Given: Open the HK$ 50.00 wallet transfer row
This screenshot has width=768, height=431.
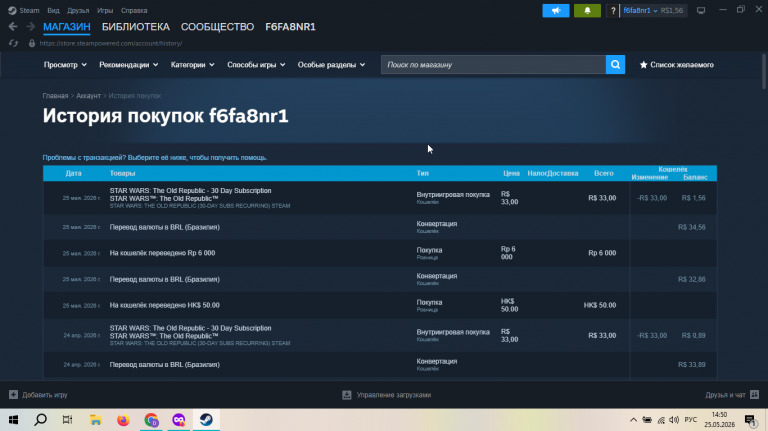Looking at the screenshot, I should click(x=380, y=305).
